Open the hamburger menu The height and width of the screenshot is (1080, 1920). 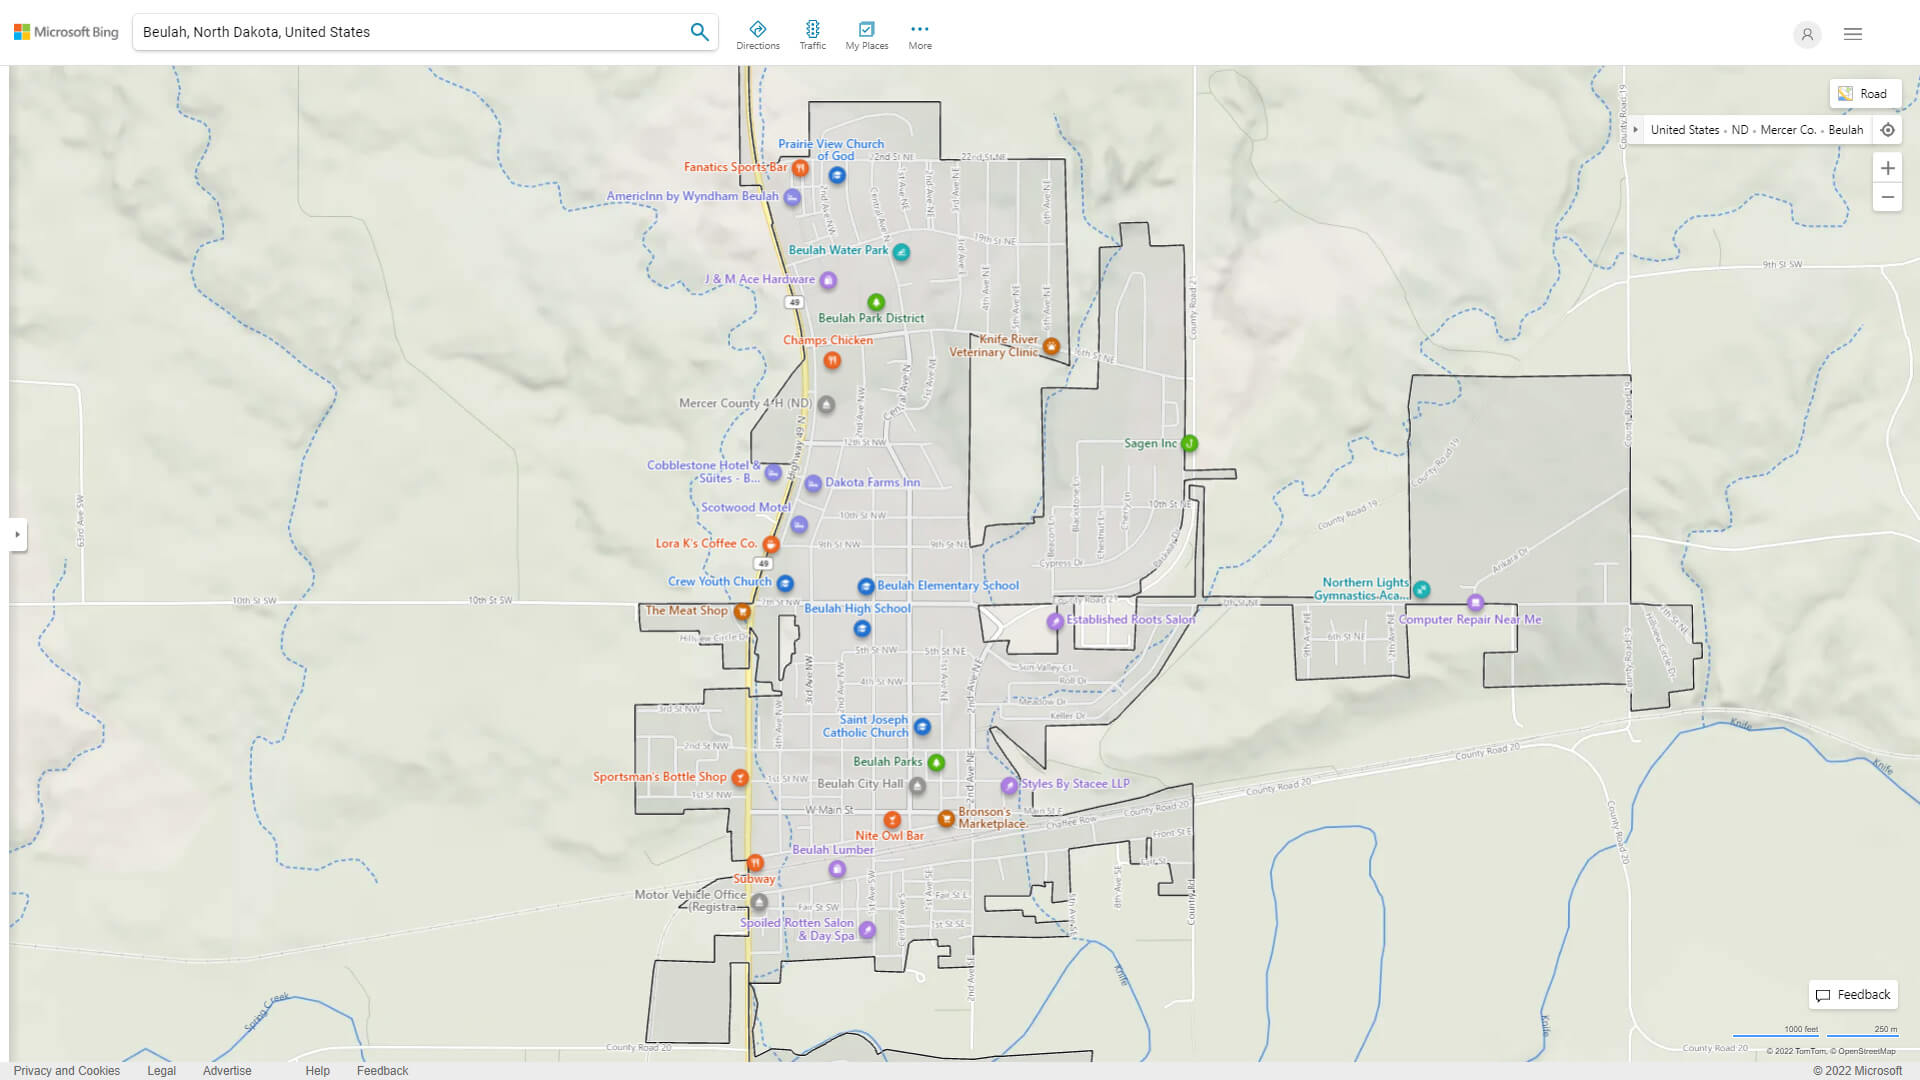[1852, 34]
